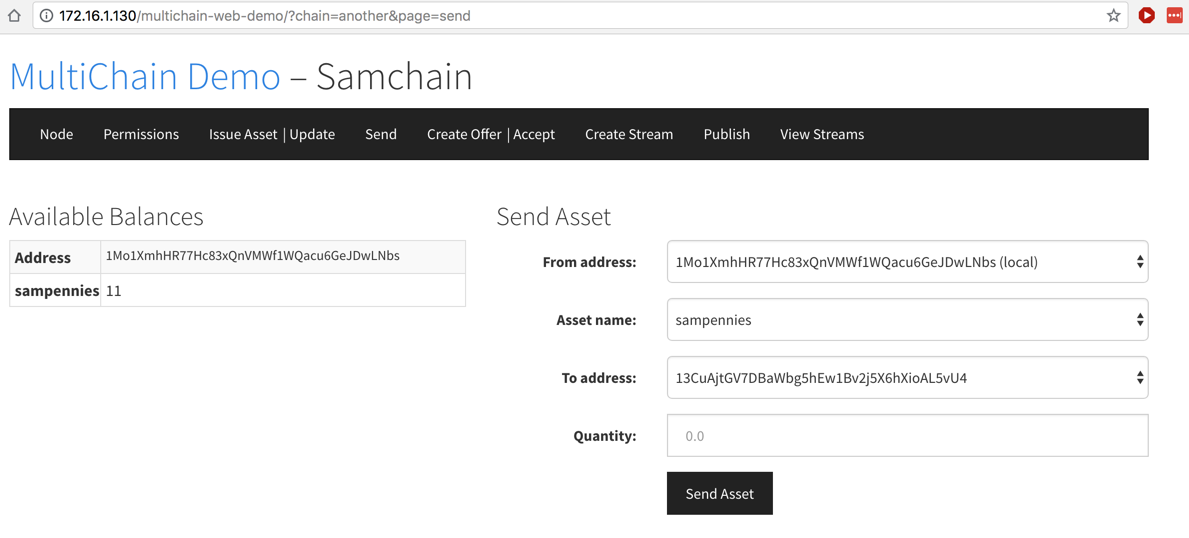1189x538 pixels.
Task: Click Create Offer in the navbar
Action: (x=464, y=134)
